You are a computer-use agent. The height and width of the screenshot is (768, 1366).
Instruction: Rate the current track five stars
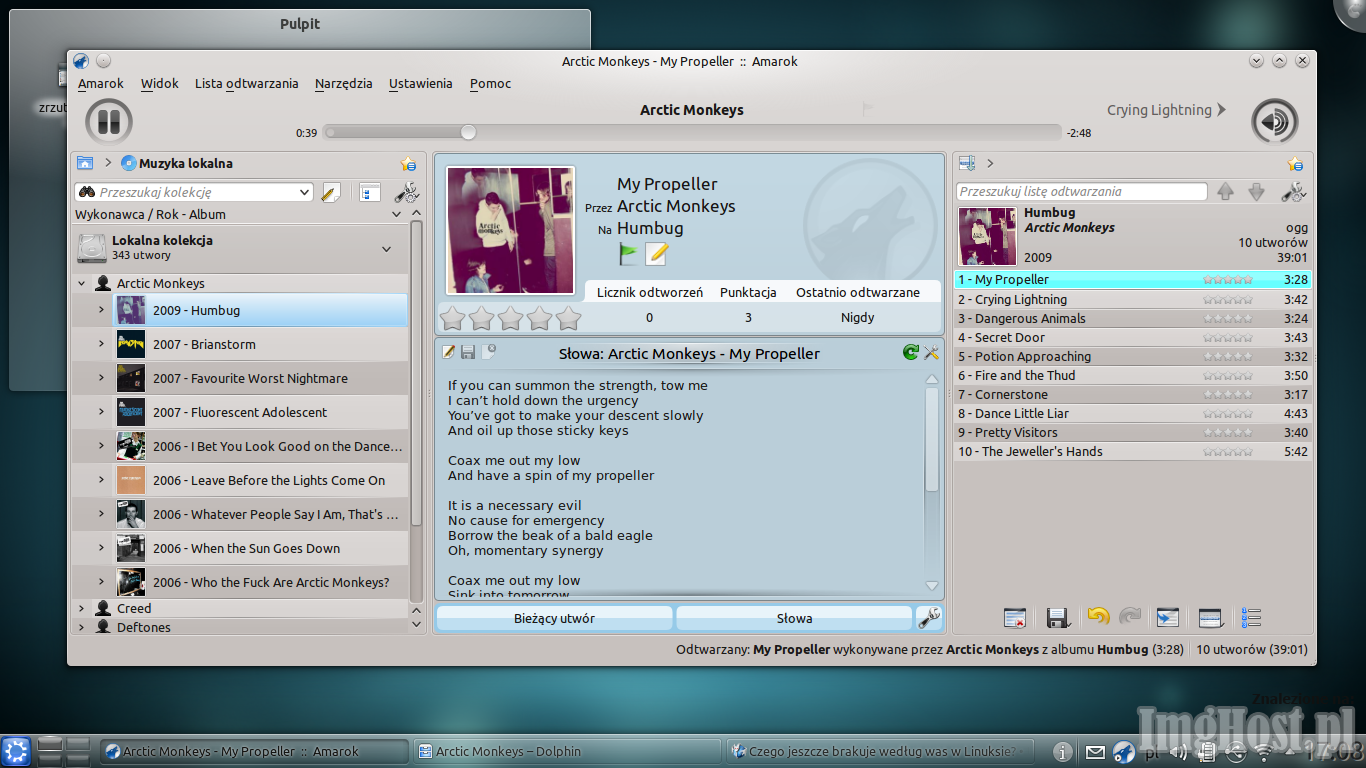568,319
